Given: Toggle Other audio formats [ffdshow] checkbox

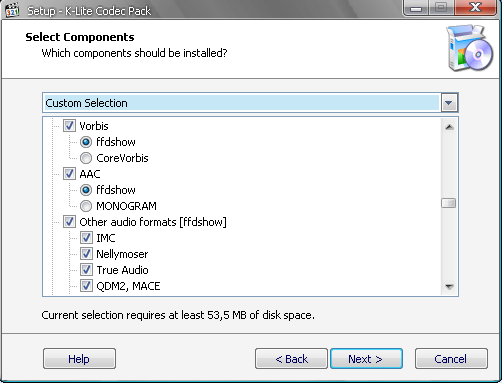Looking at the screenshot, I should click(x=69, y=222).
